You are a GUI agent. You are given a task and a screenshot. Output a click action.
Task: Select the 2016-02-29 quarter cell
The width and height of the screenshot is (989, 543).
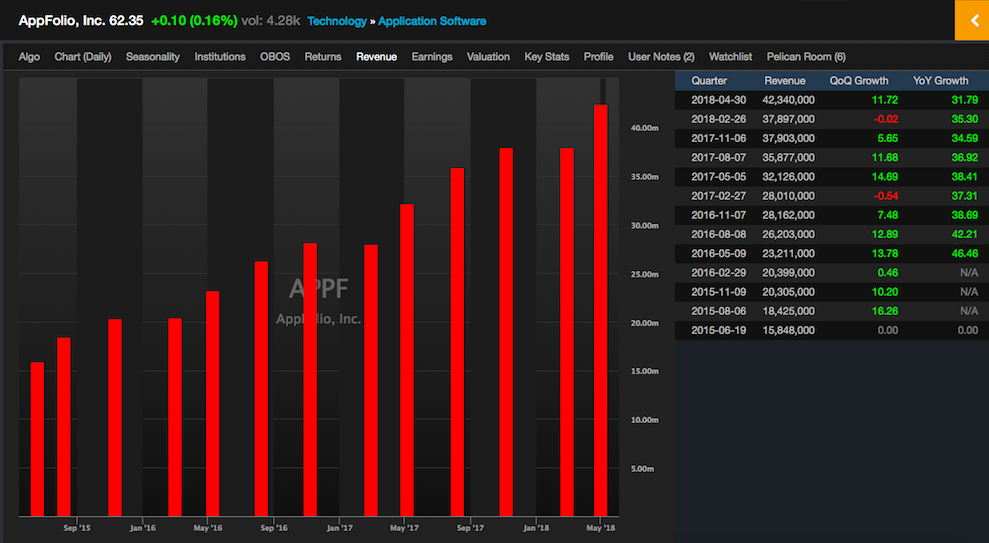point(718,273)
